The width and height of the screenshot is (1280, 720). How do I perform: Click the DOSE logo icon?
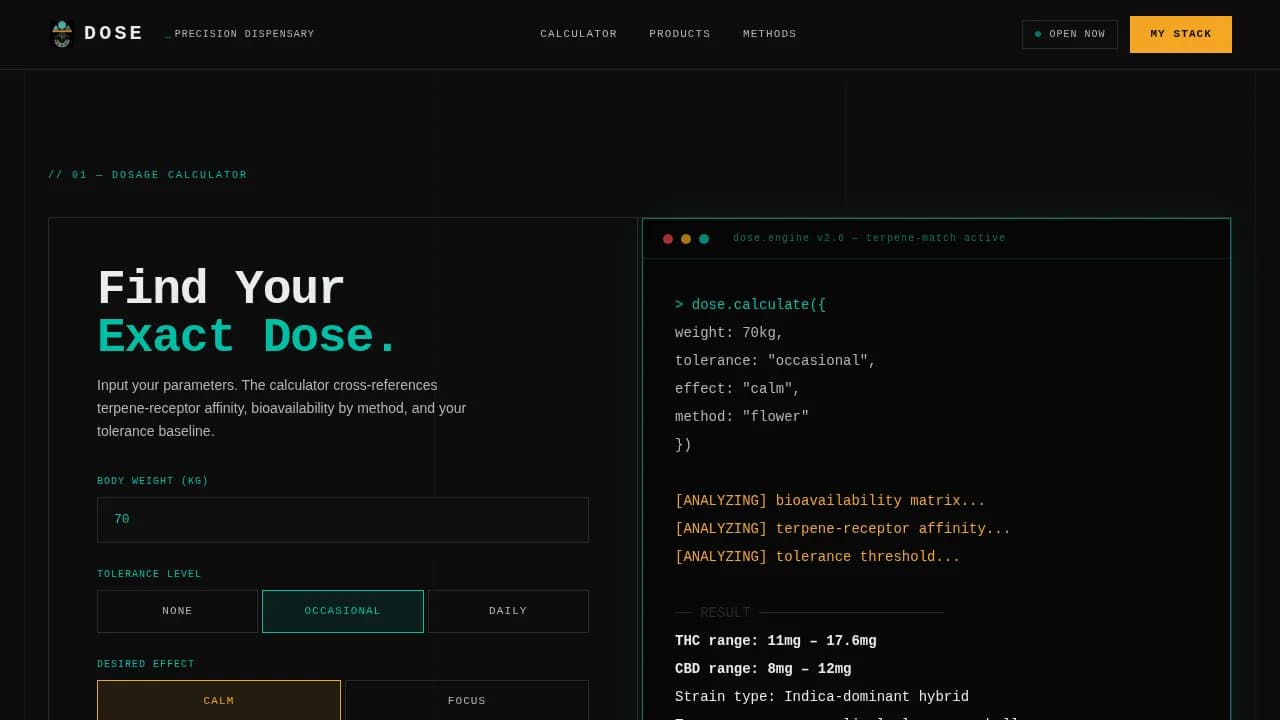[62, 34]
